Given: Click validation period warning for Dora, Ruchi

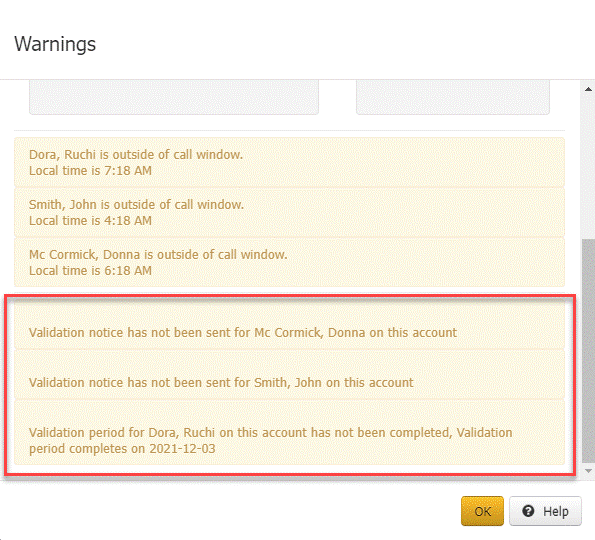Looking at the screenshot, I should tap(290, 432).
